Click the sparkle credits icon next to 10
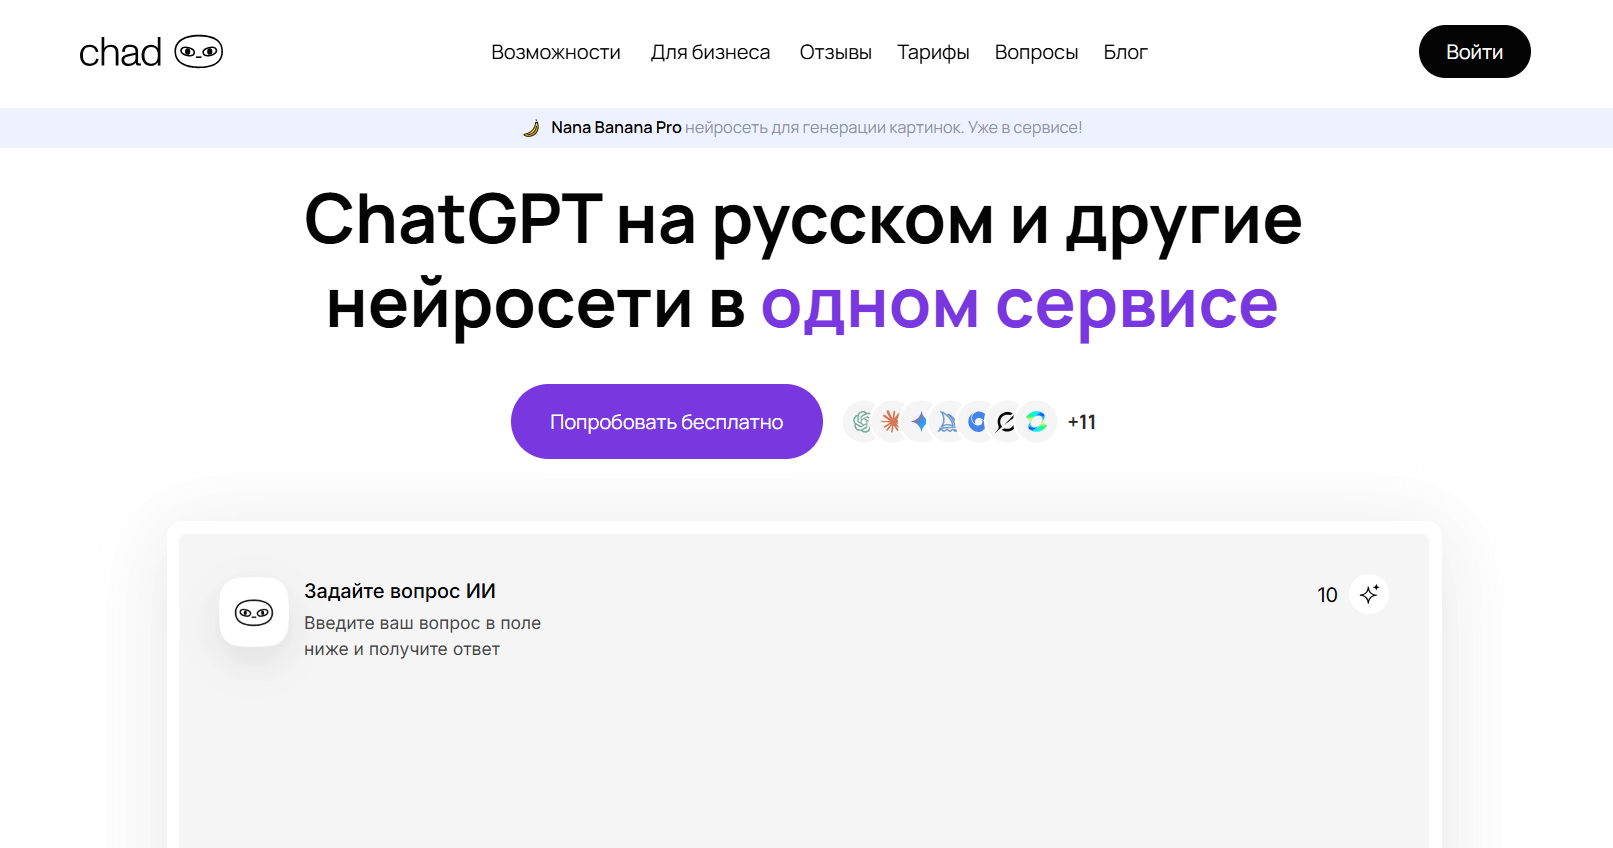 [x=1369, y=594]
